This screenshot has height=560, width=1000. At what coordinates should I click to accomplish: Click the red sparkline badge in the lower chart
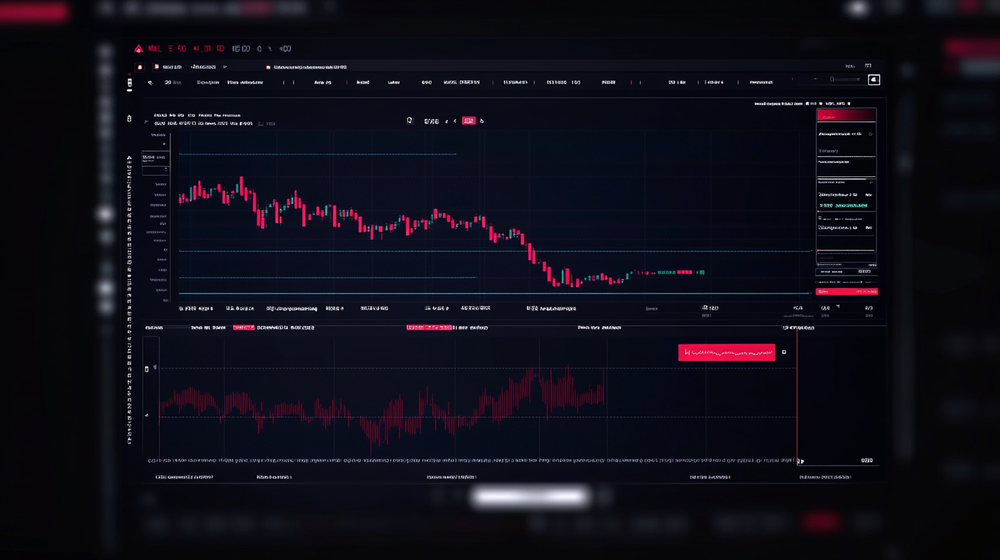pos(726,352)
